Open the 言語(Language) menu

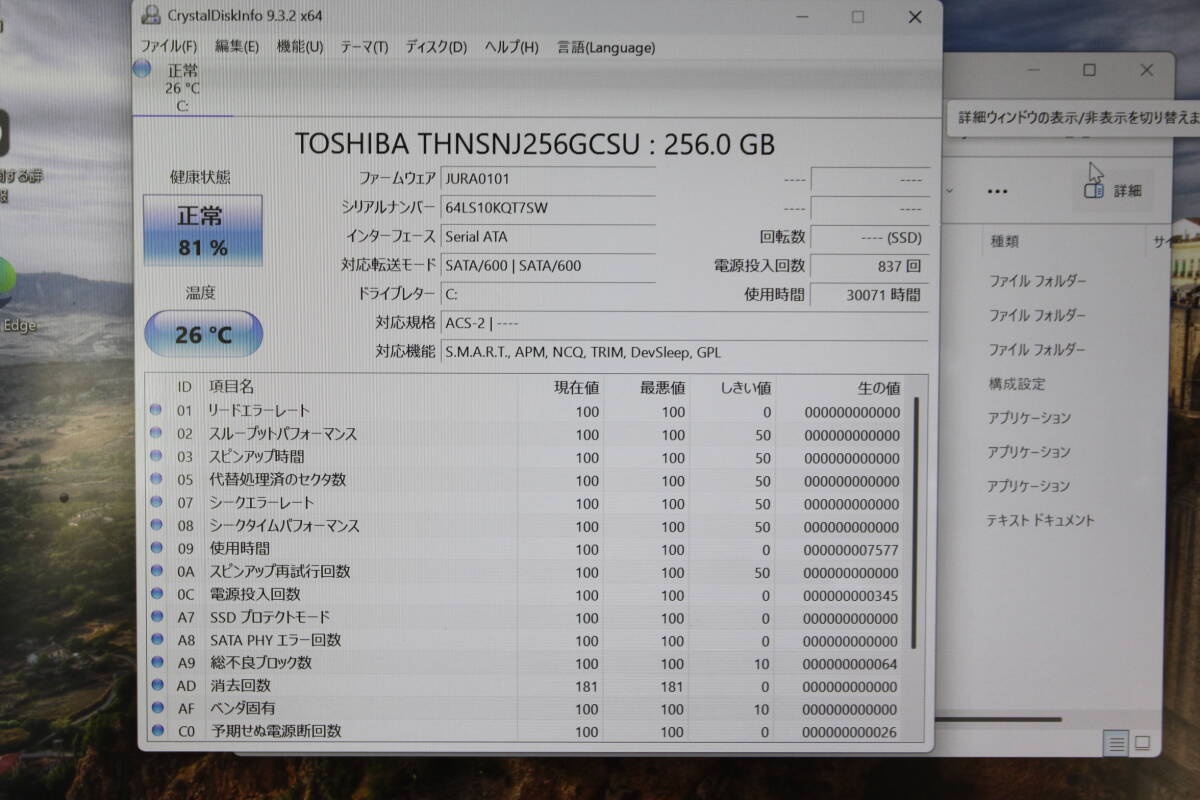(x=606, y=47)
